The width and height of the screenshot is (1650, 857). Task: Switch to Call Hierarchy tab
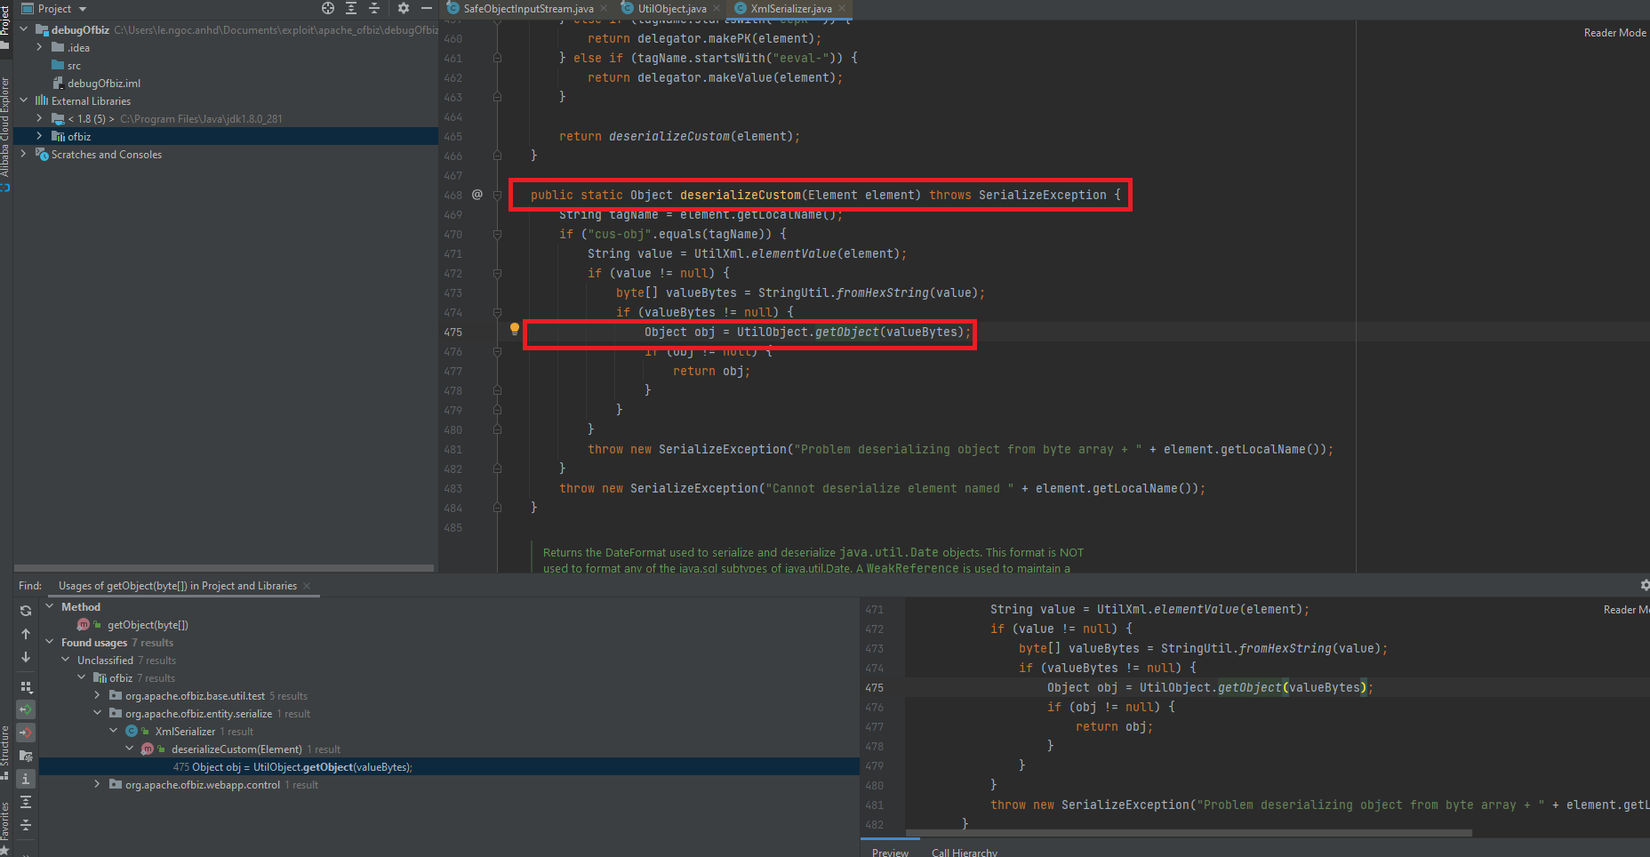click(964, 852)
